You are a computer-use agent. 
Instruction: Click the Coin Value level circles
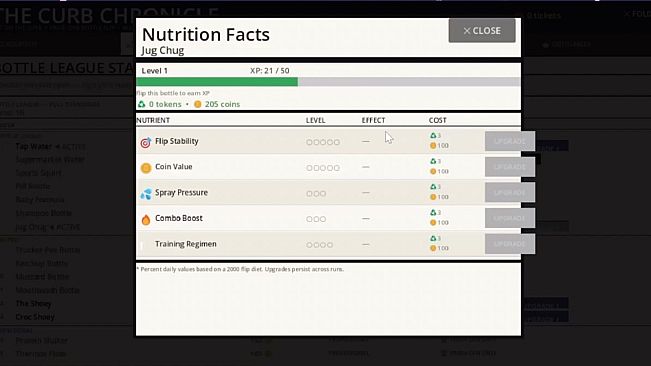click(x=323, y=168)
